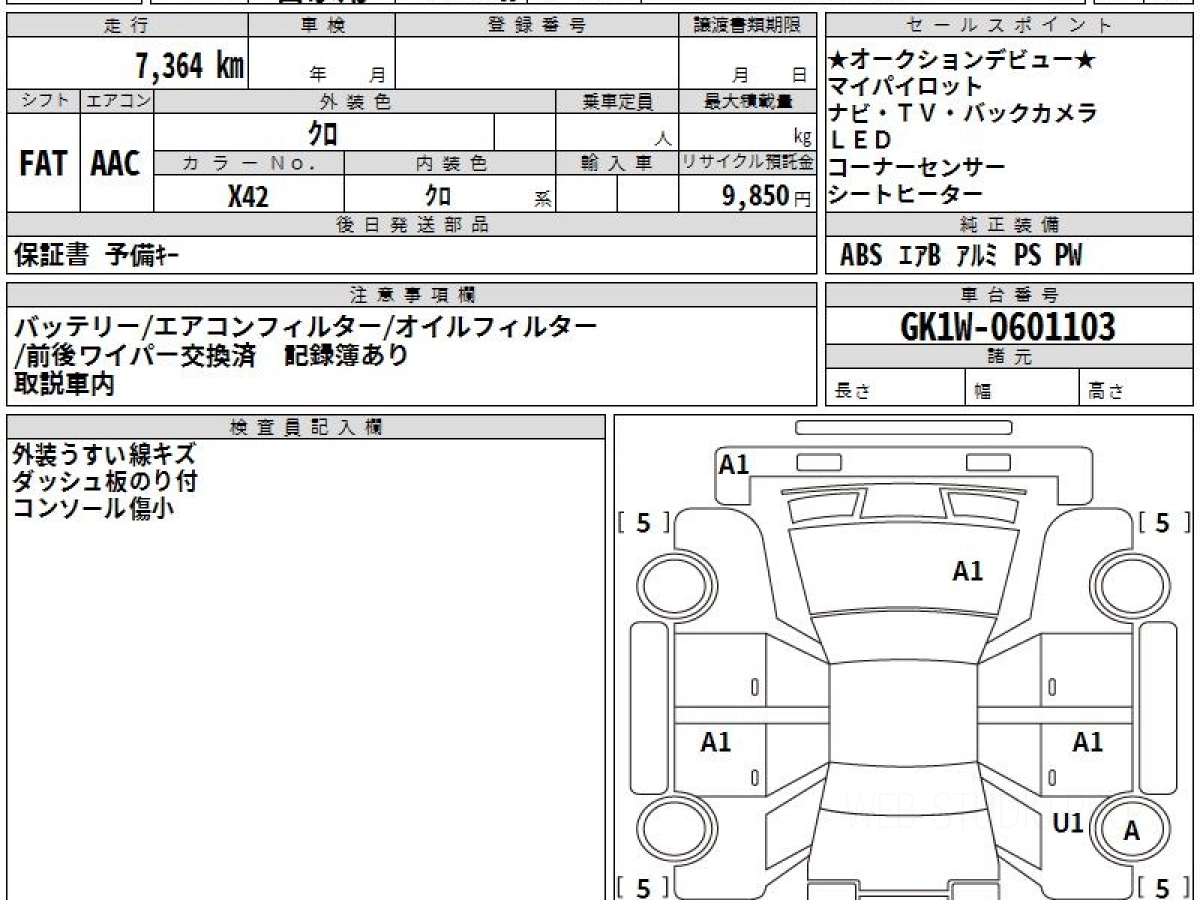Select chassis number GK1W-0601103
The width and height of the screenshot is (1200, 900).
(1008, 326)
